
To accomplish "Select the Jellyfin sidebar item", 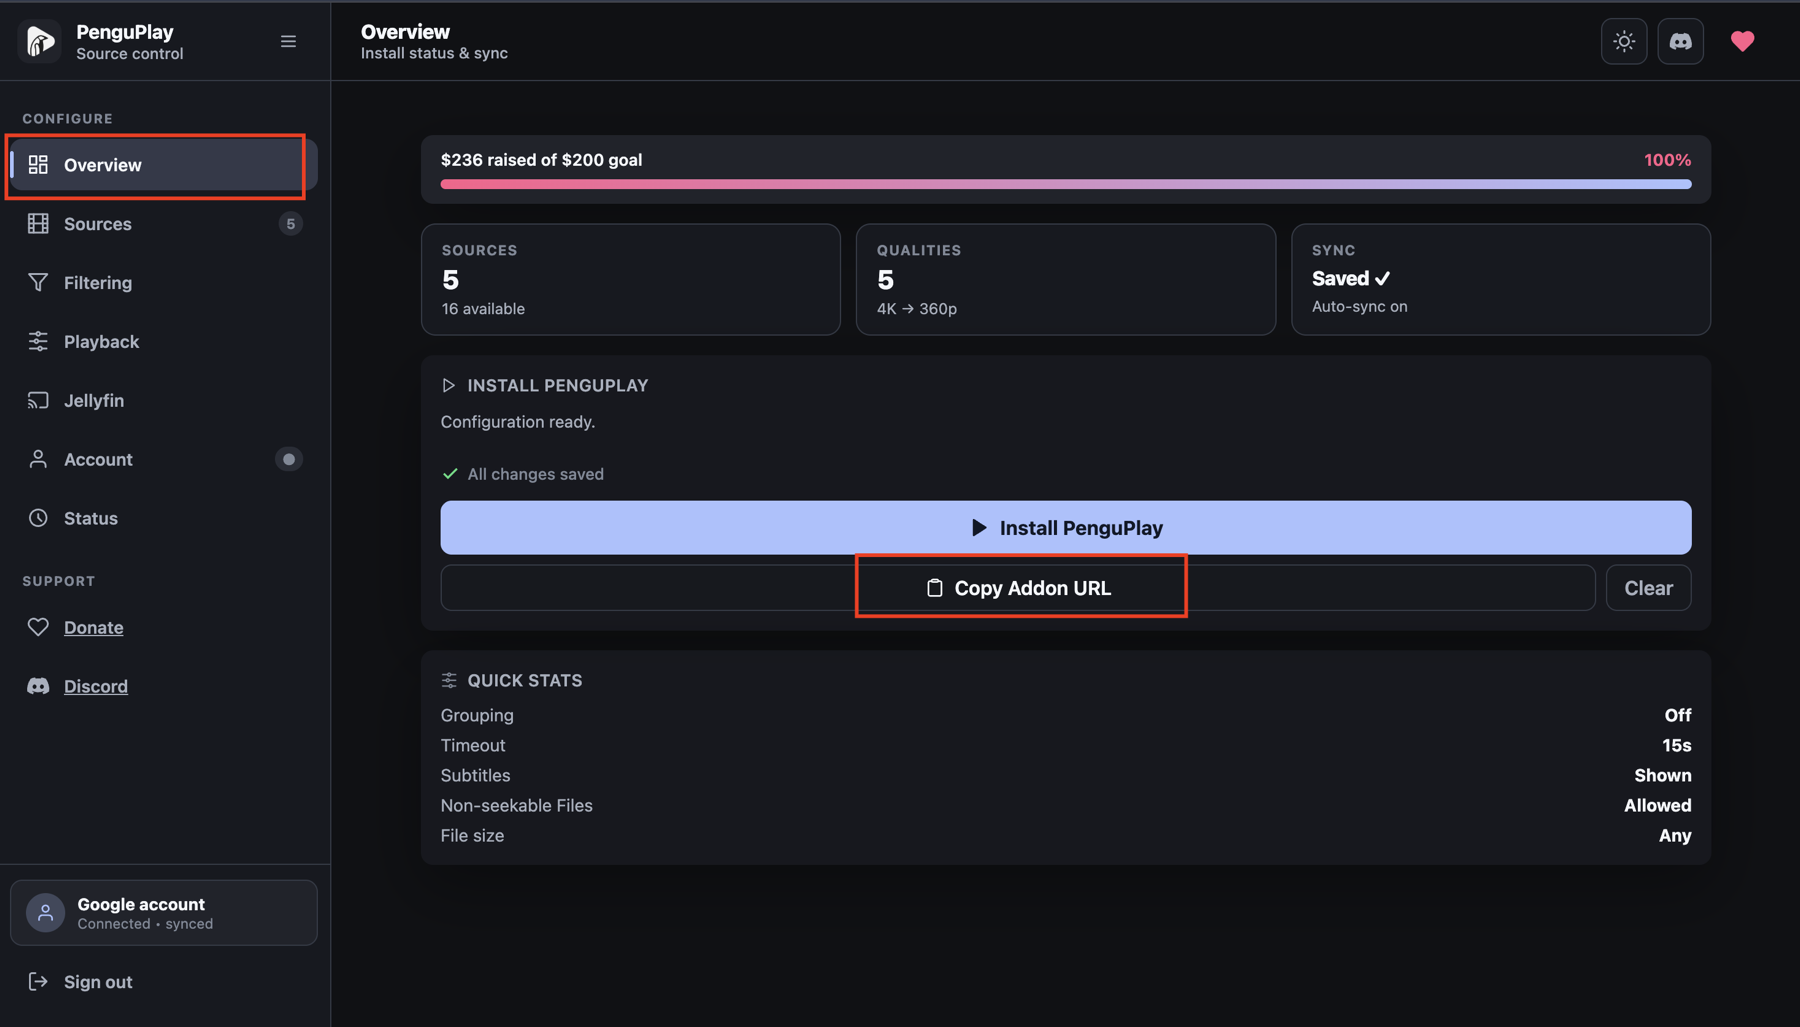I will pos(164,401).
